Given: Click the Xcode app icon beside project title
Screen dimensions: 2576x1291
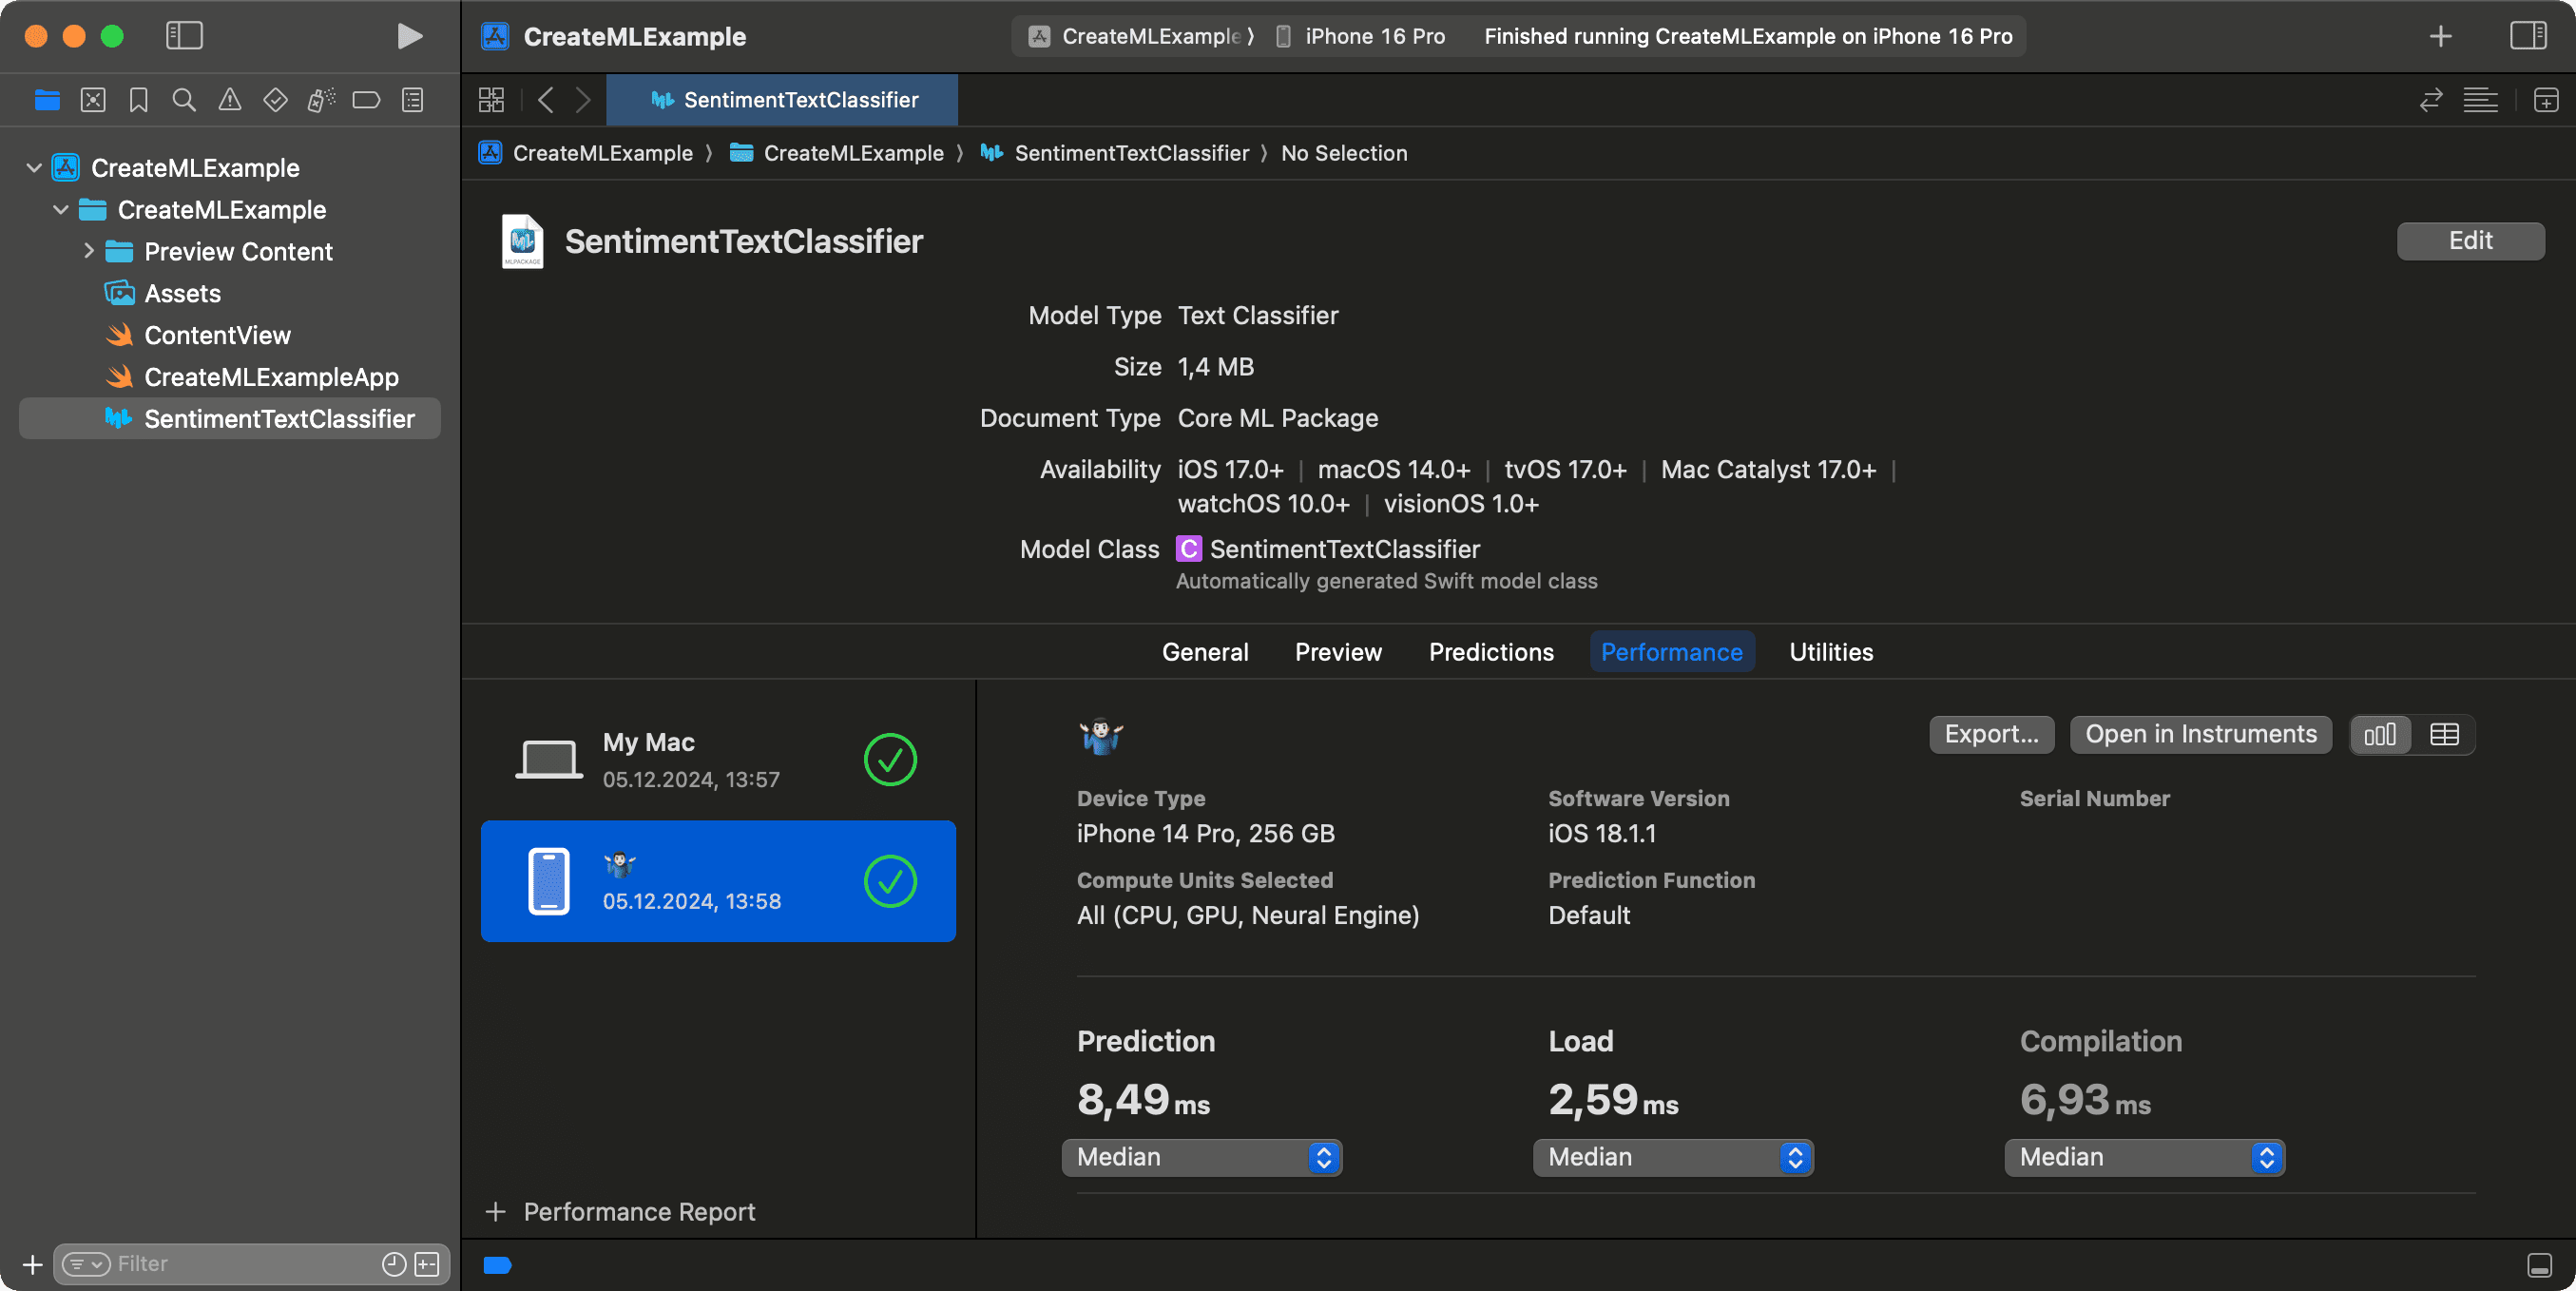Looking at the screenshot, I should click(x=495, y=36).
